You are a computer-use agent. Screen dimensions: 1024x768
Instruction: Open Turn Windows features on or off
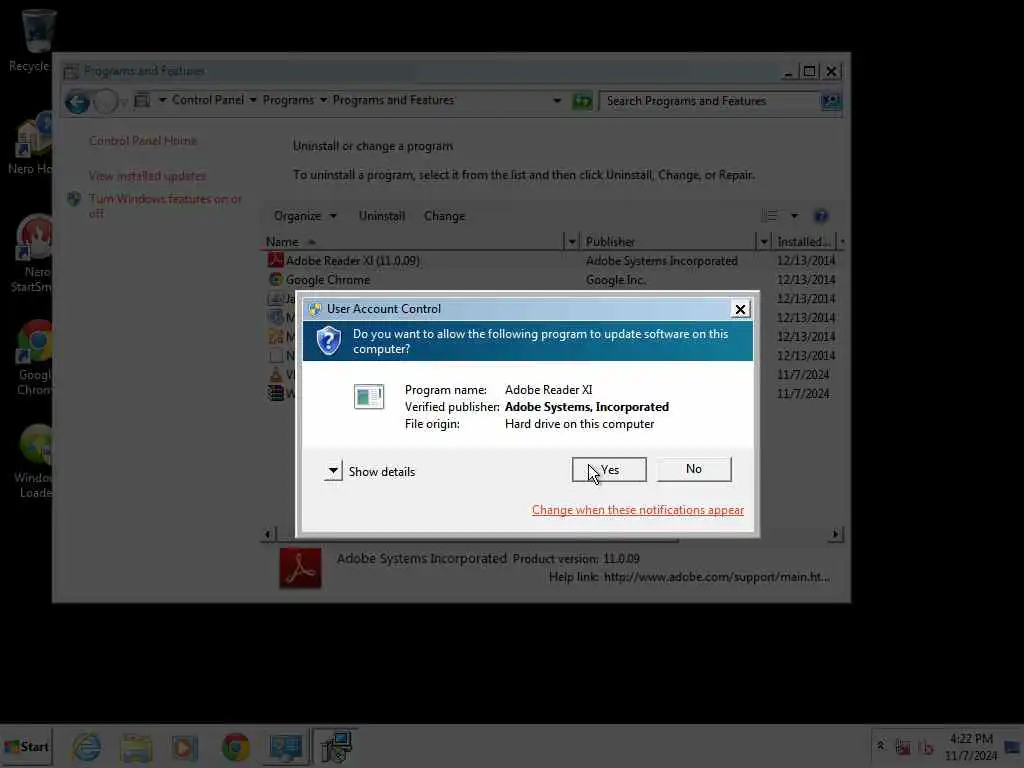[165, 206]
